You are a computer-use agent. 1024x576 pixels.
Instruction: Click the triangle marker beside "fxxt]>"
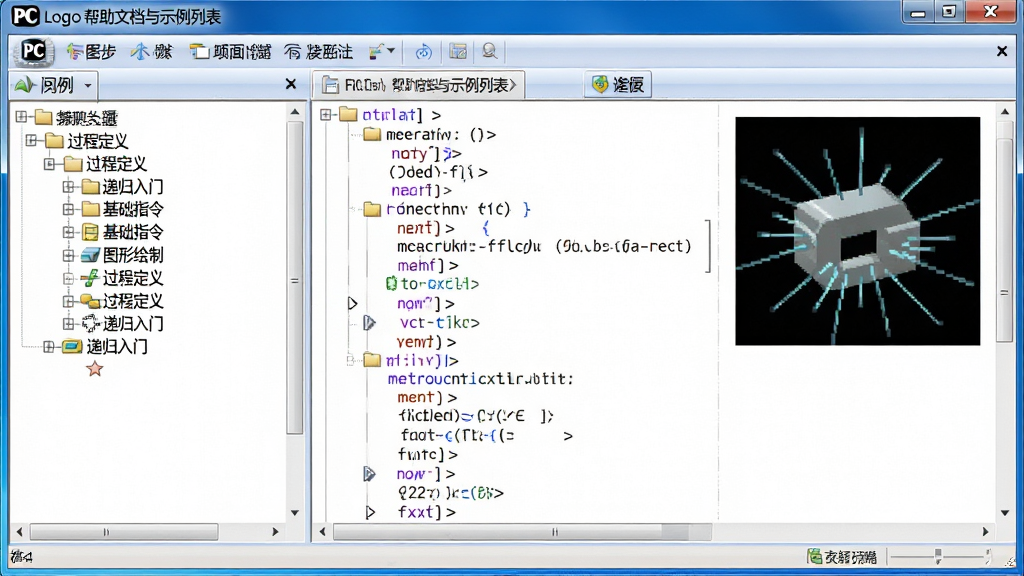pos(370,513)
